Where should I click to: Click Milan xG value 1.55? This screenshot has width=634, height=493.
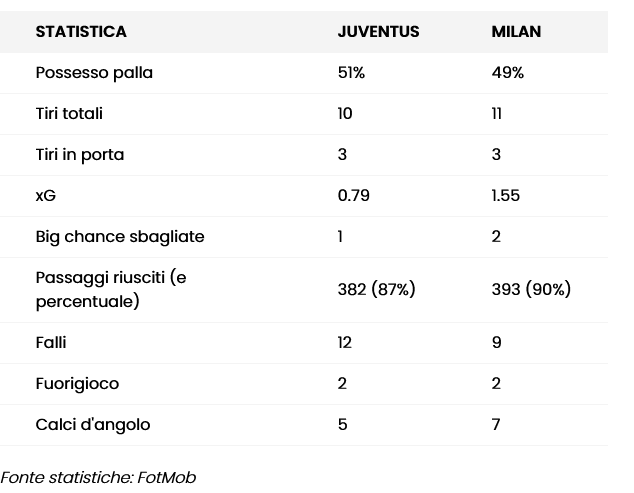click(x=506, y=196)
